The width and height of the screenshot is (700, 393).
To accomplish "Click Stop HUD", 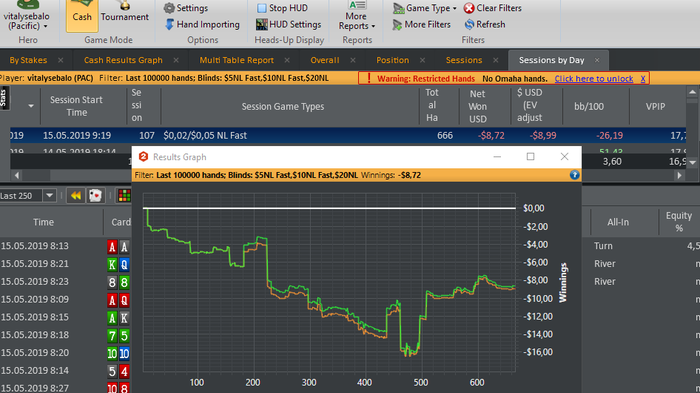I will (282, 8).
